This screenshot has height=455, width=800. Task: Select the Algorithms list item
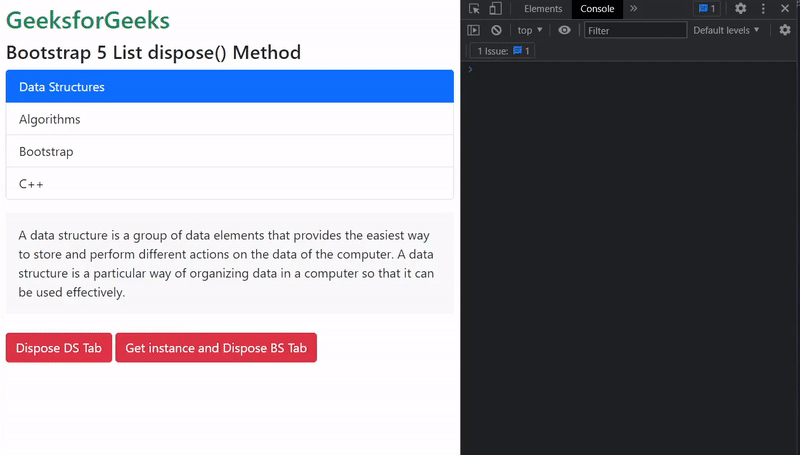229,119
